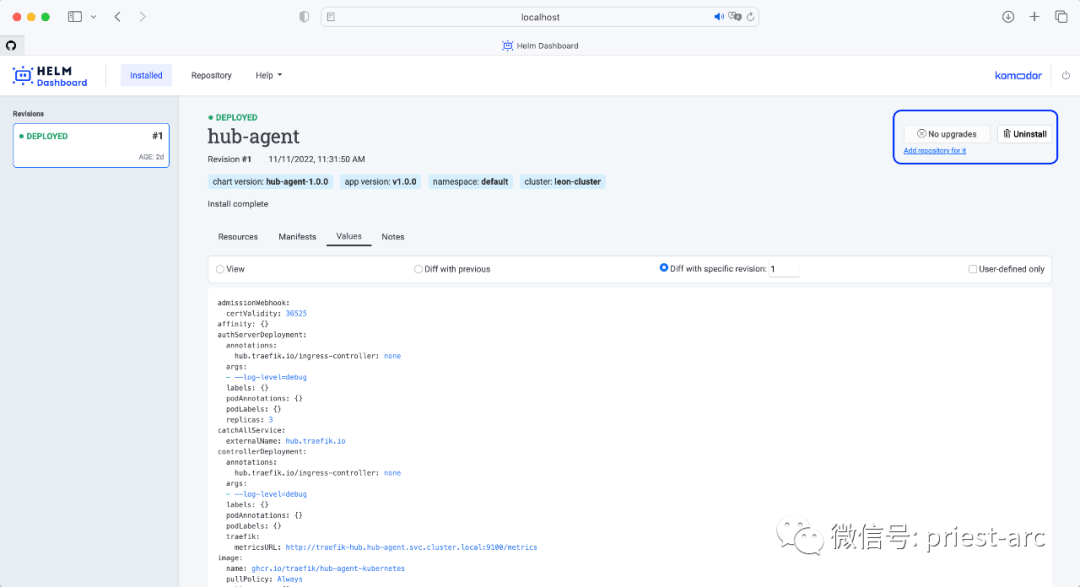
Task: Click the replicas value 3
Action: [271, 420]
